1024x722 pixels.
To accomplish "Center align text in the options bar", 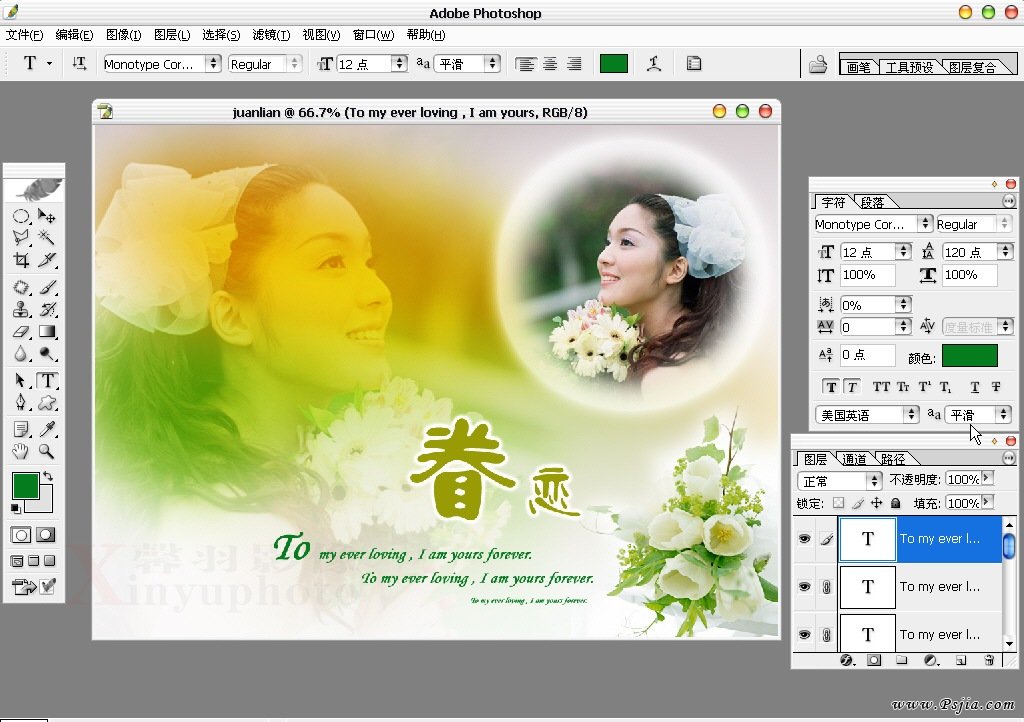I will (550, 63).
